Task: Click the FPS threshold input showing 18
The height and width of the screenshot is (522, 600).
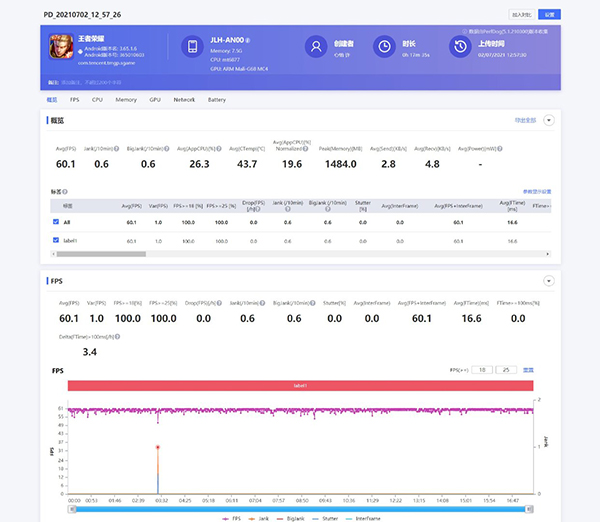Action: tap(482, 370)
